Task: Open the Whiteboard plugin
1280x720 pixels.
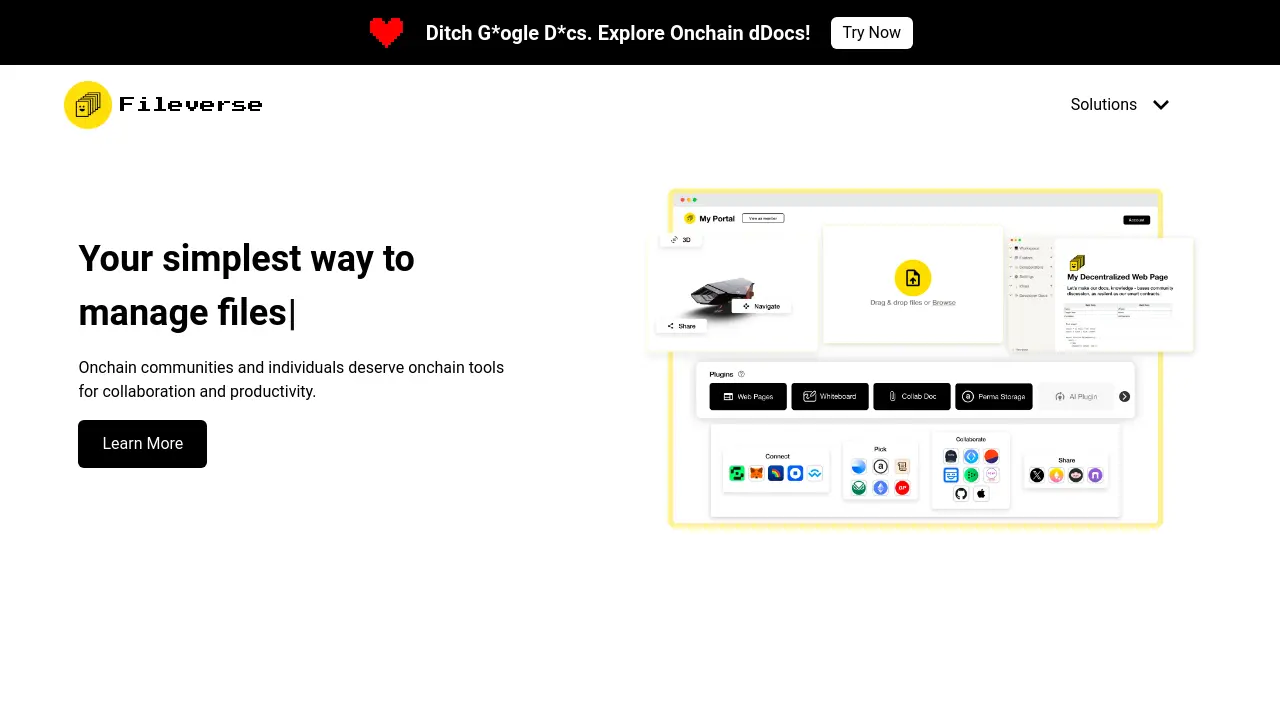Action: pos(830,397)
